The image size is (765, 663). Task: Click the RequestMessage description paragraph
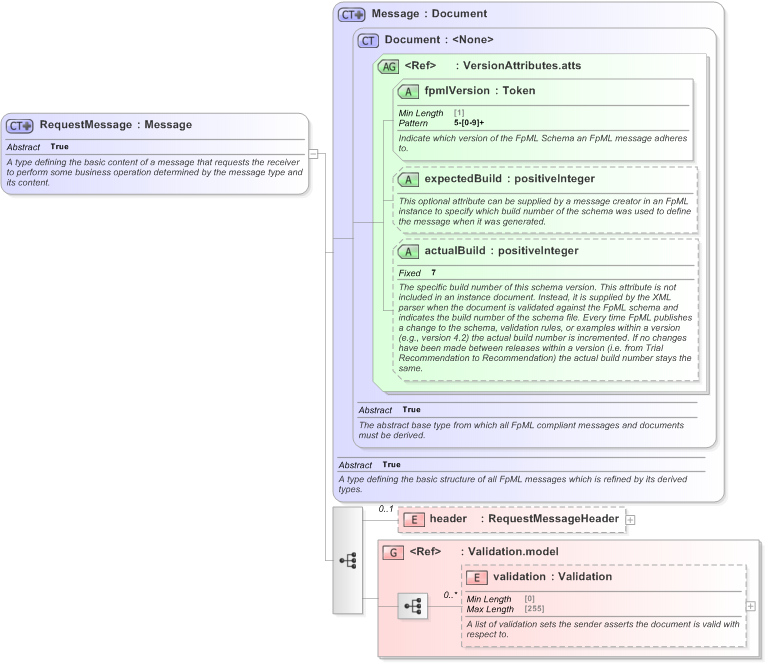click(155, 172)
